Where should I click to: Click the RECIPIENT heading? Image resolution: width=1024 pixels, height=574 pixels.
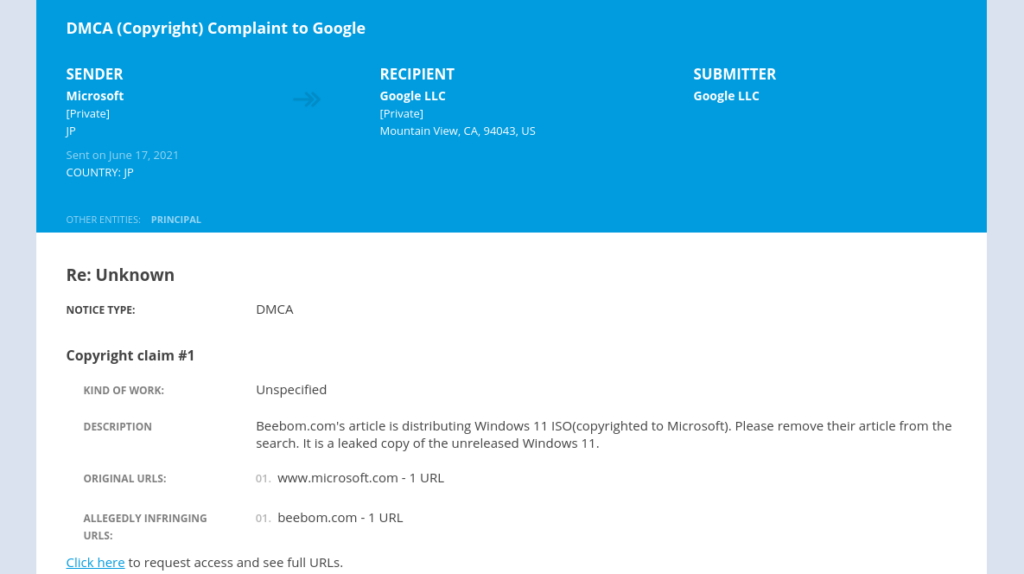[417, 74]
